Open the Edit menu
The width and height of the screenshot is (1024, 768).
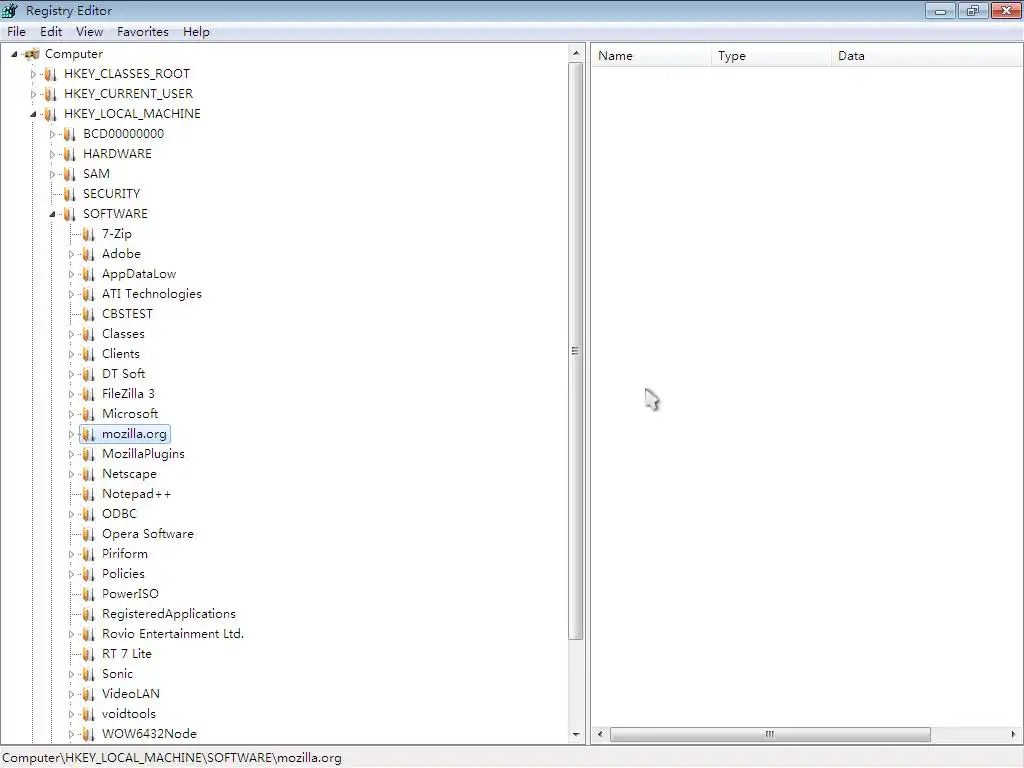(x=51, y=32)
